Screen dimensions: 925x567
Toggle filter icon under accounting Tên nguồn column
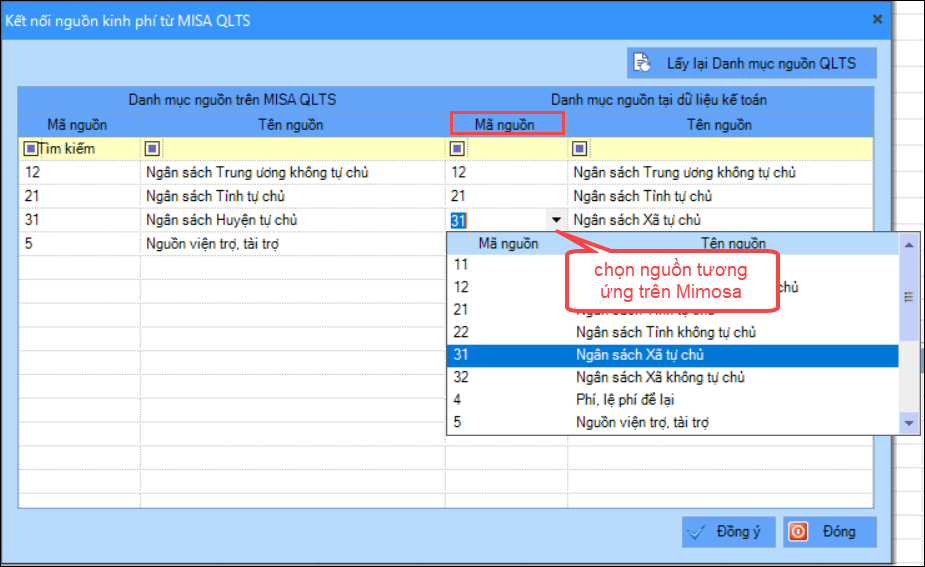pos(579,149)
